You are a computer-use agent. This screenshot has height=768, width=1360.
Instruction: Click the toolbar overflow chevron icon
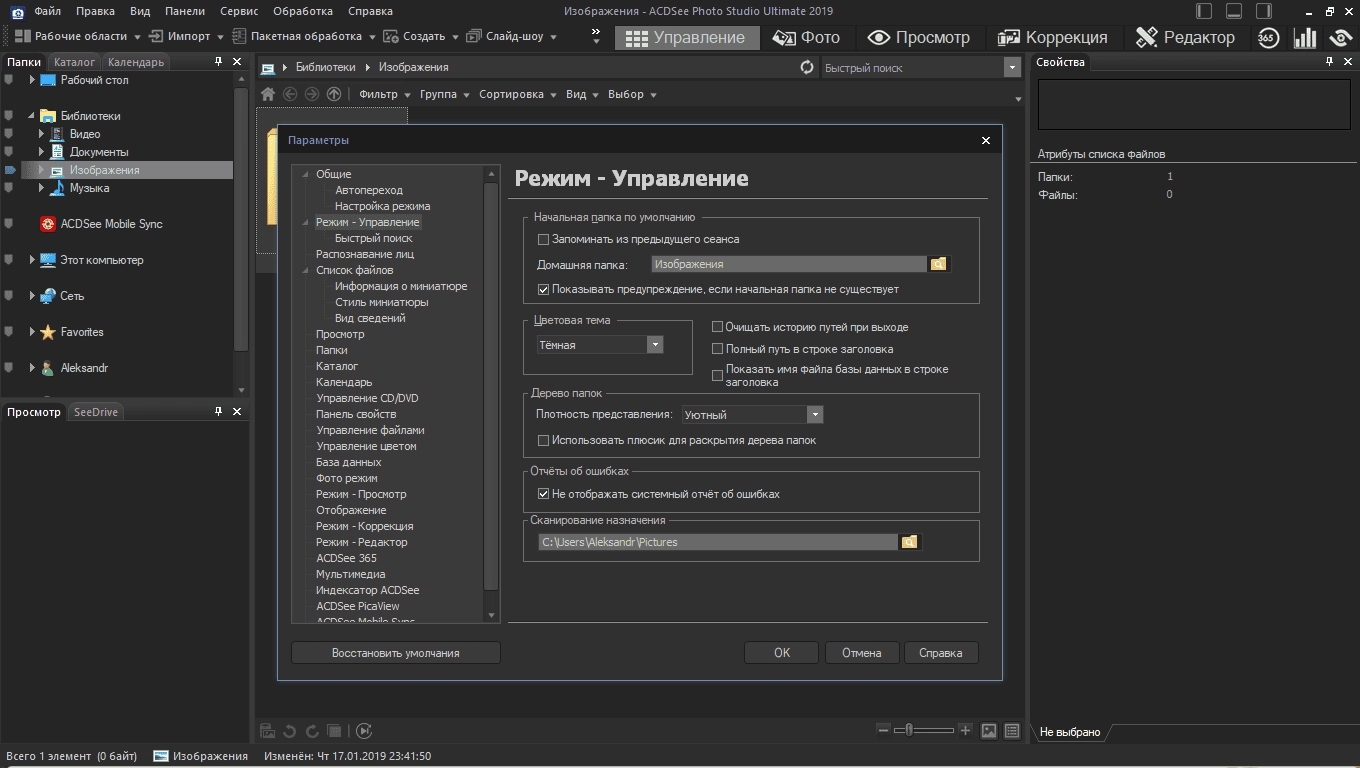pyautogui.click(x=596, y=36)
